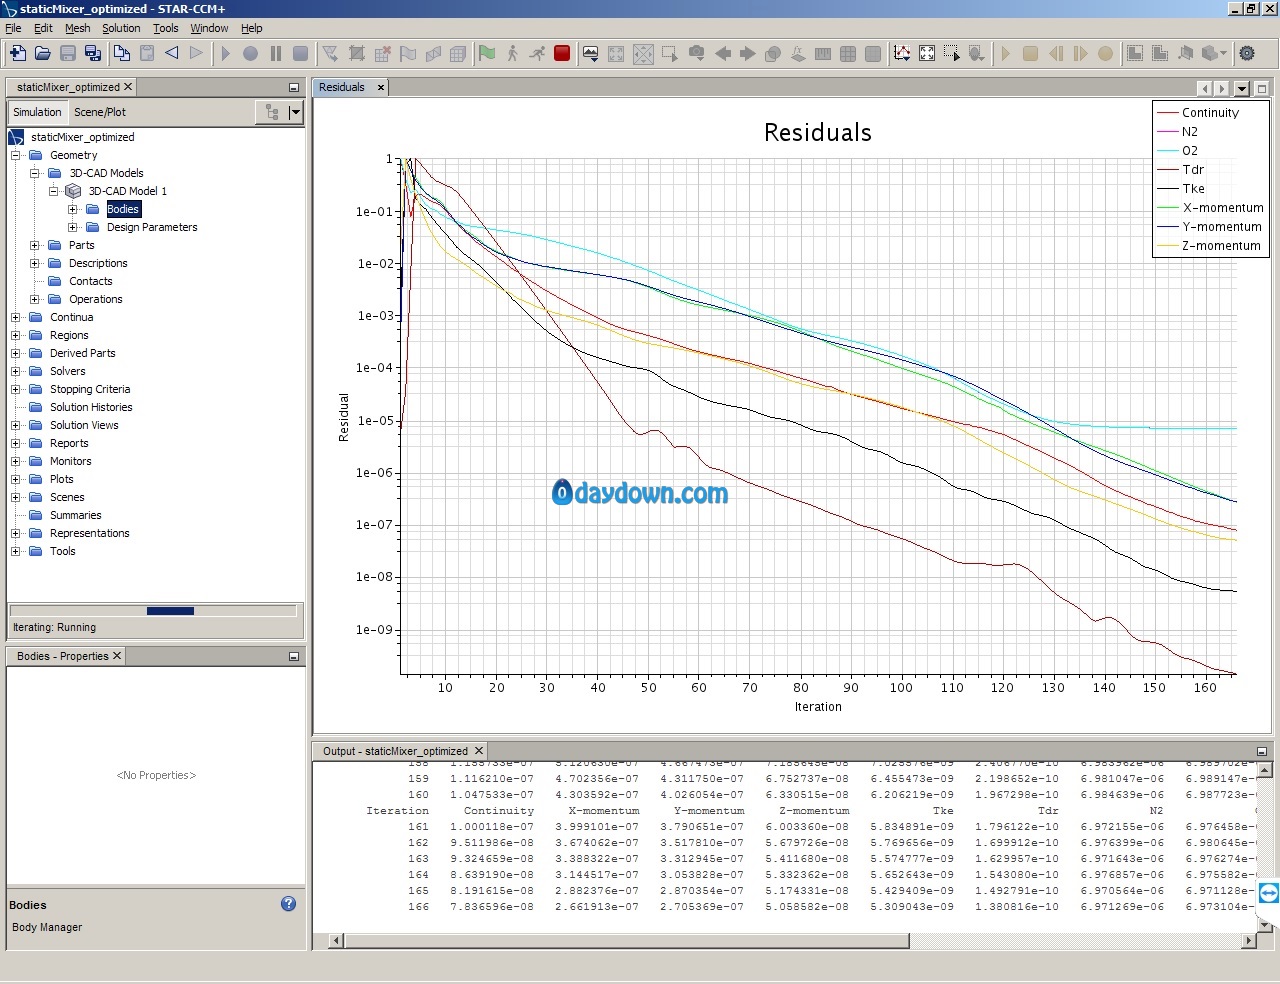Click the green Initialize Solution flag
The image size is (1280, 984).
point(487,53)
